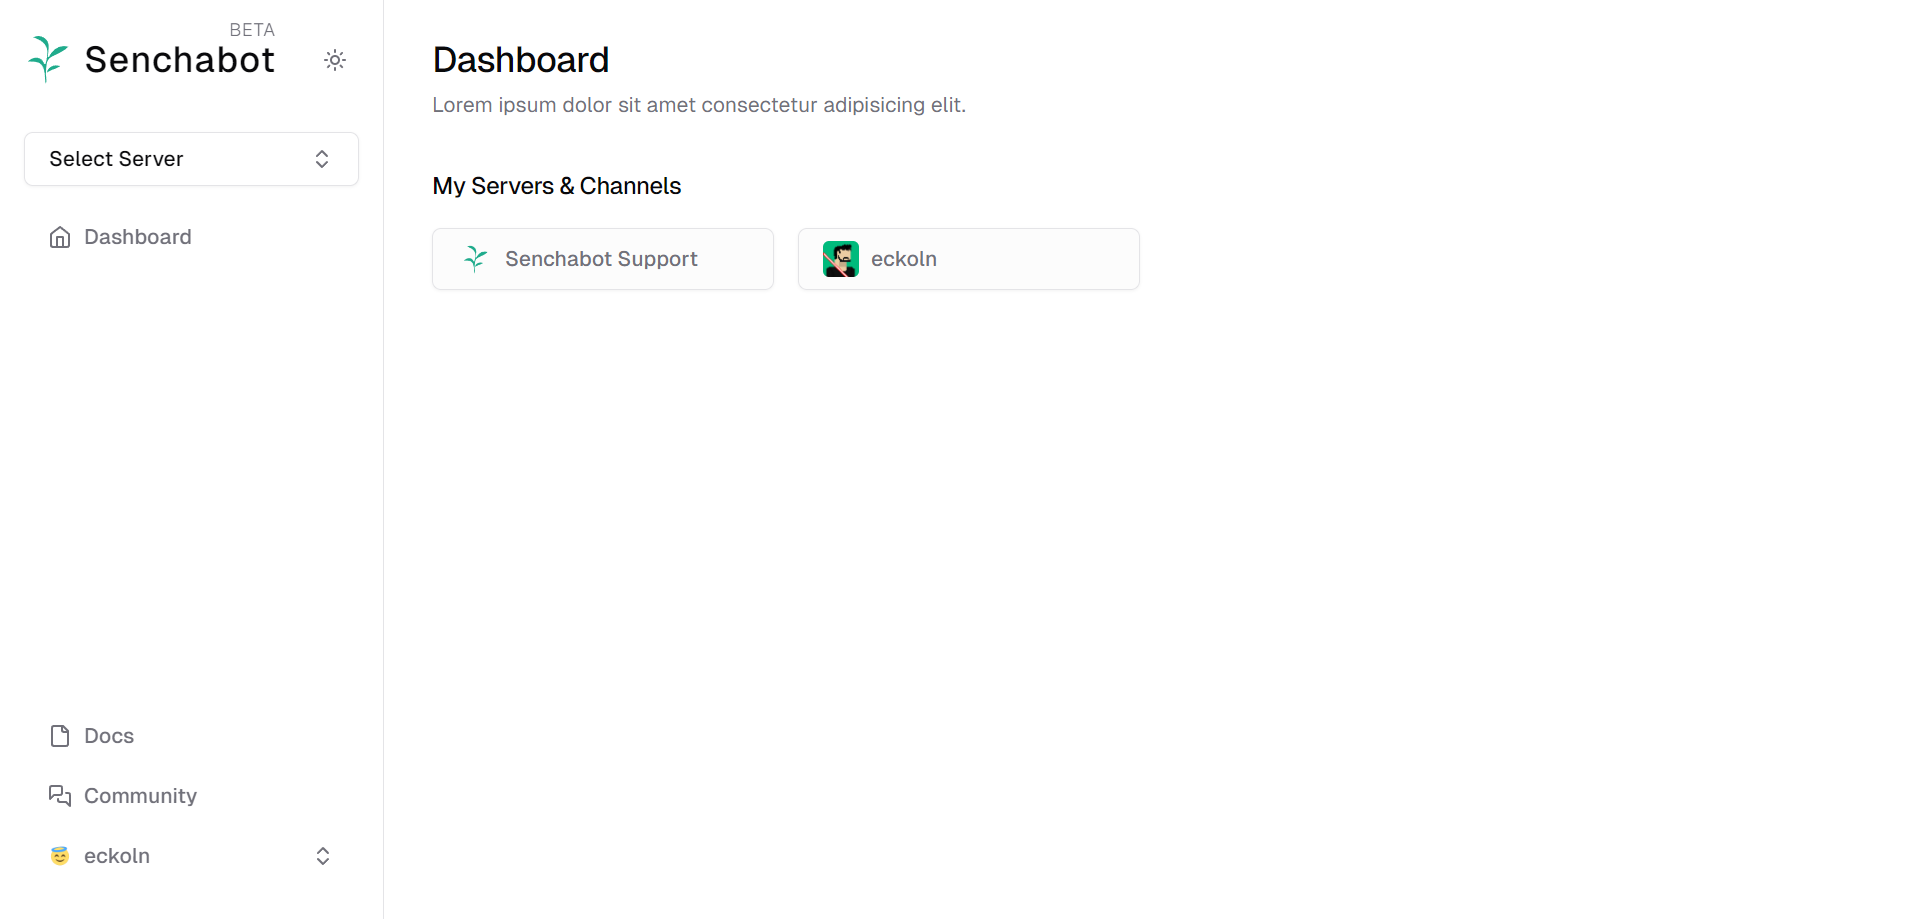Click the Senchabot sprout logo icon
1920x919 pixels.
point(45,58)
